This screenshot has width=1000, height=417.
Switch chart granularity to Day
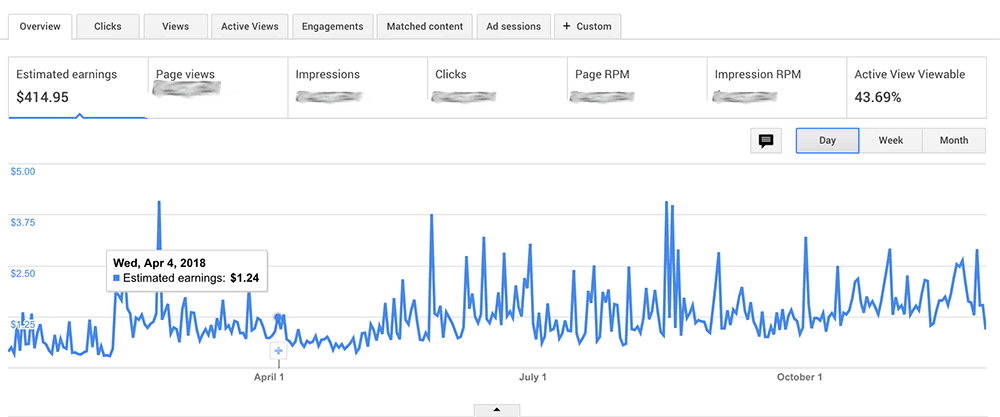point(827,141)
